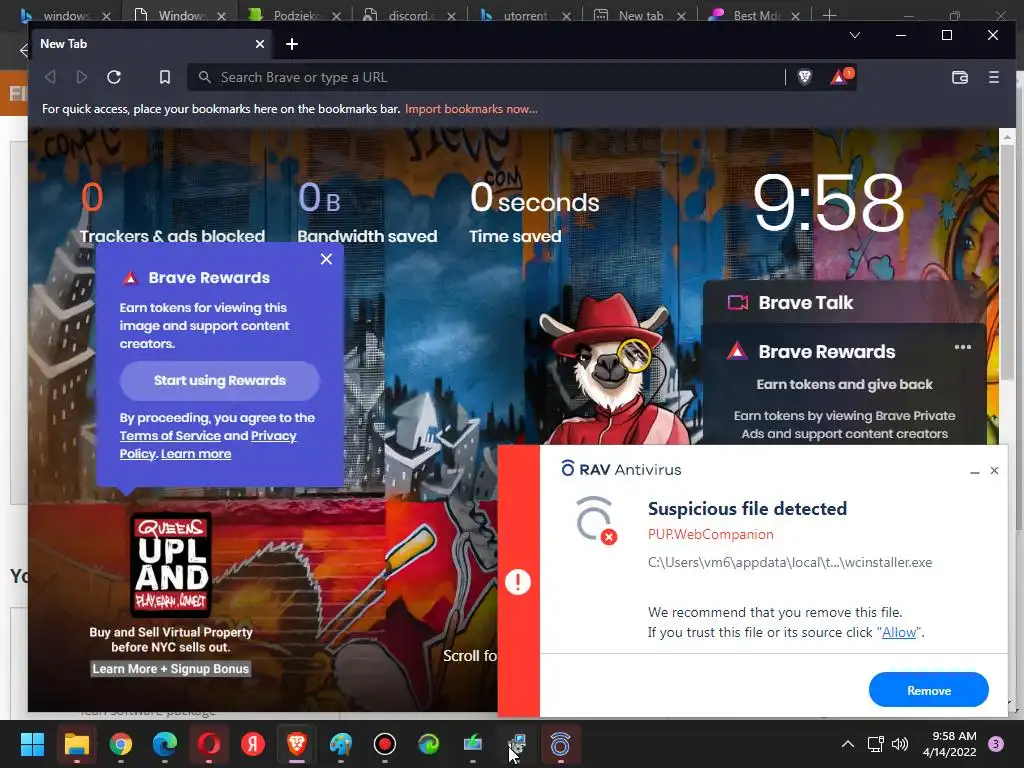The height and width of the screenshot is (768, 1024).
Task: Click the Brave Rewards card triangle logo
Action: point(737,351)
